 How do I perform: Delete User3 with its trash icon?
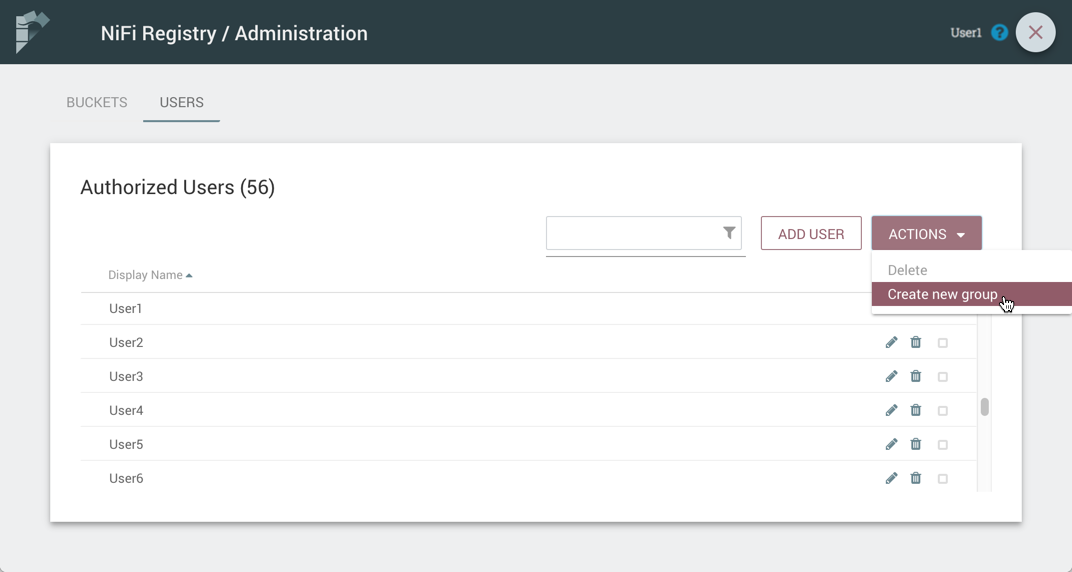(x=916, y=377)
